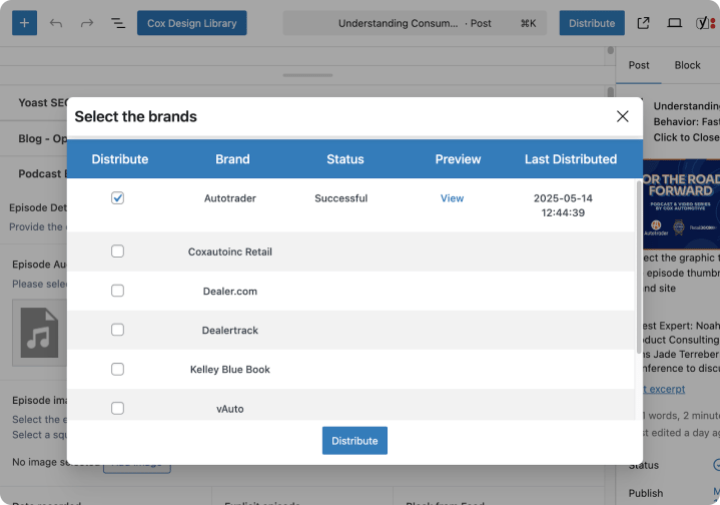Click the Brand column header
Viewport: 720px width, 505px height.
(x=233, y=159)
